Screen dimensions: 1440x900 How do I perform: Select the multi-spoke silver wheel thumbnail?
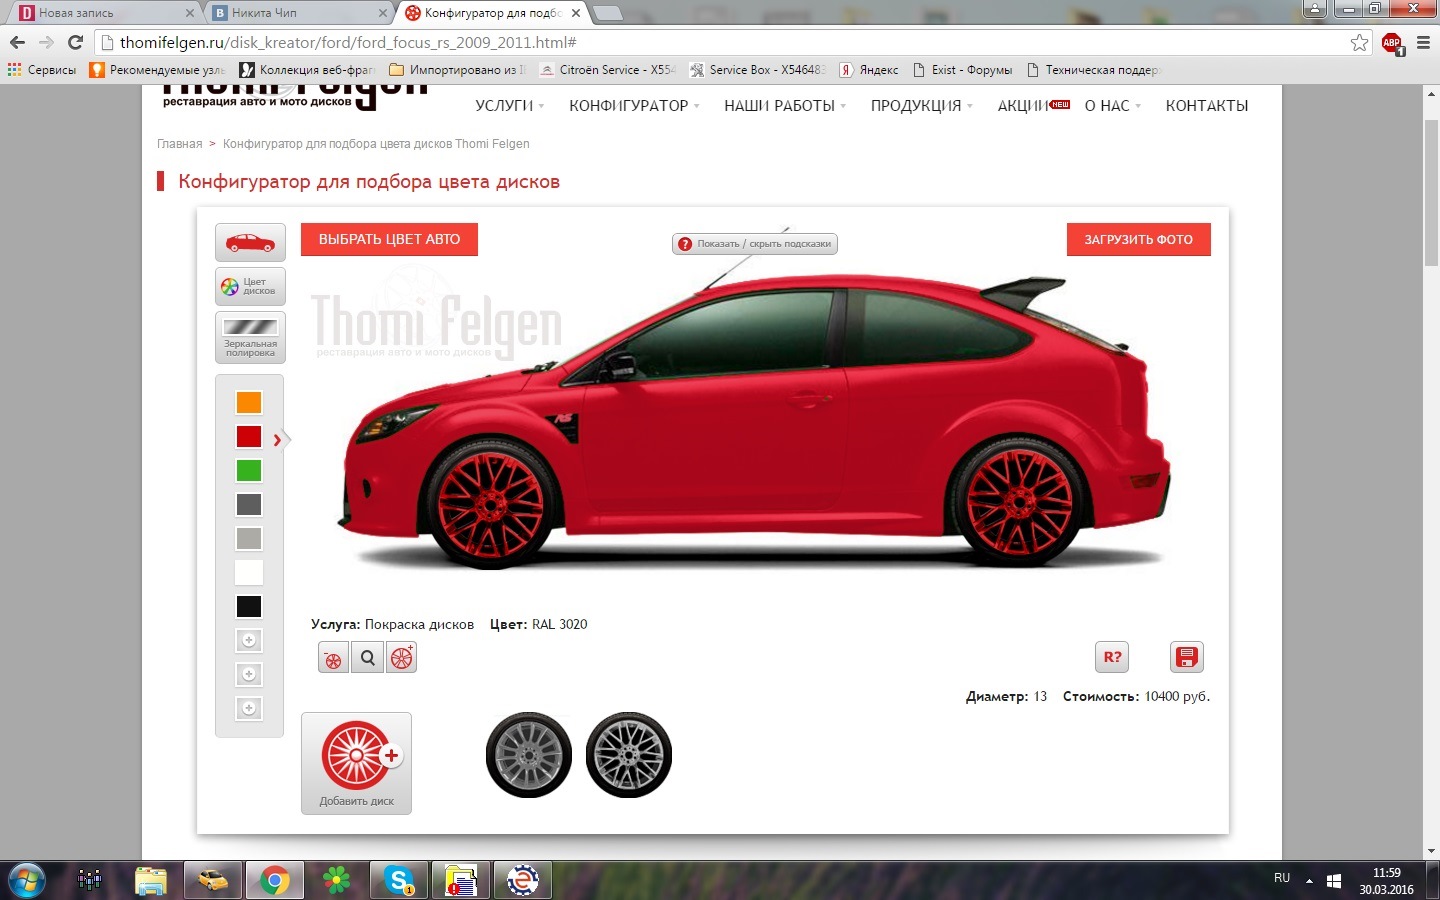[529, 755]
